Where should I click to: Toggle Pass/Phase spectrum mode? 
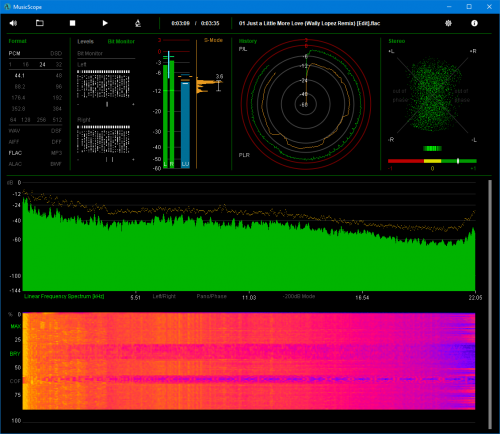pos(211,296)
